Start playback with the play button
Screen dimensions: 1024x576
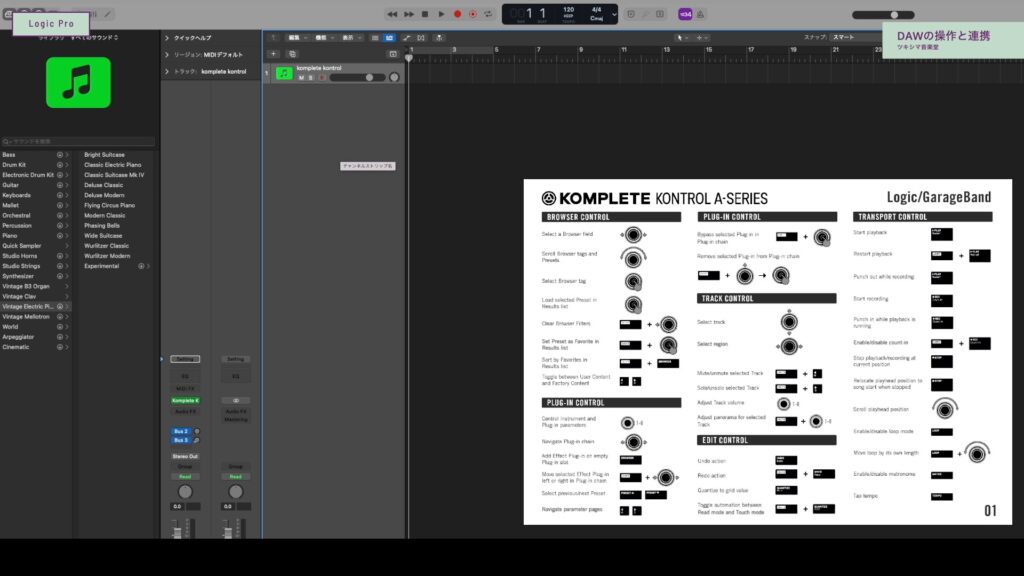click(441, 14)
